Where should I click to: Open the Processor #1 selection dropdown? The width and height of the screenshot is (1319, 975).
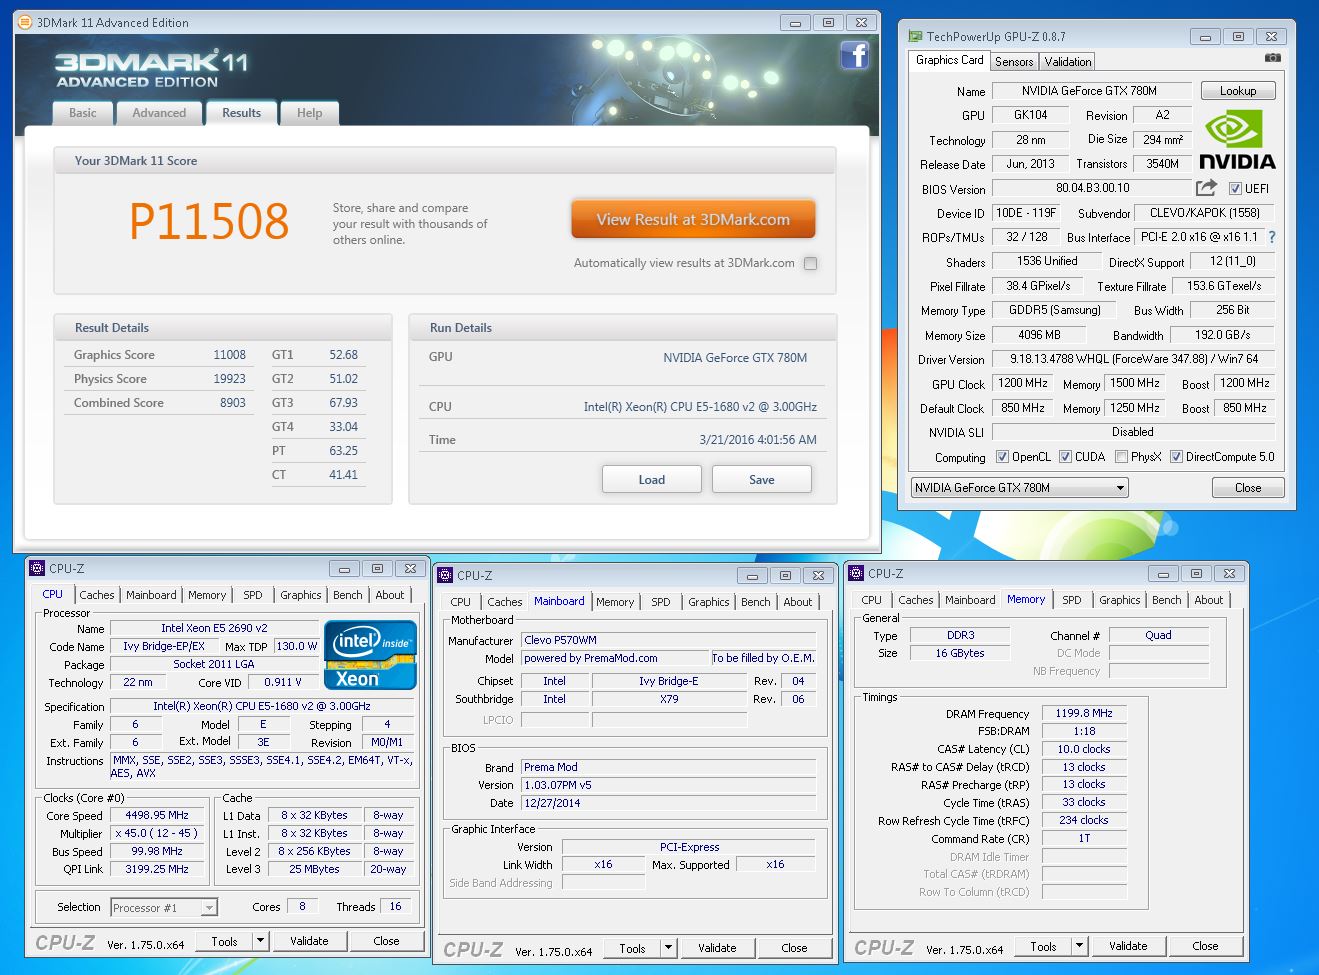[x=164, y=907]
